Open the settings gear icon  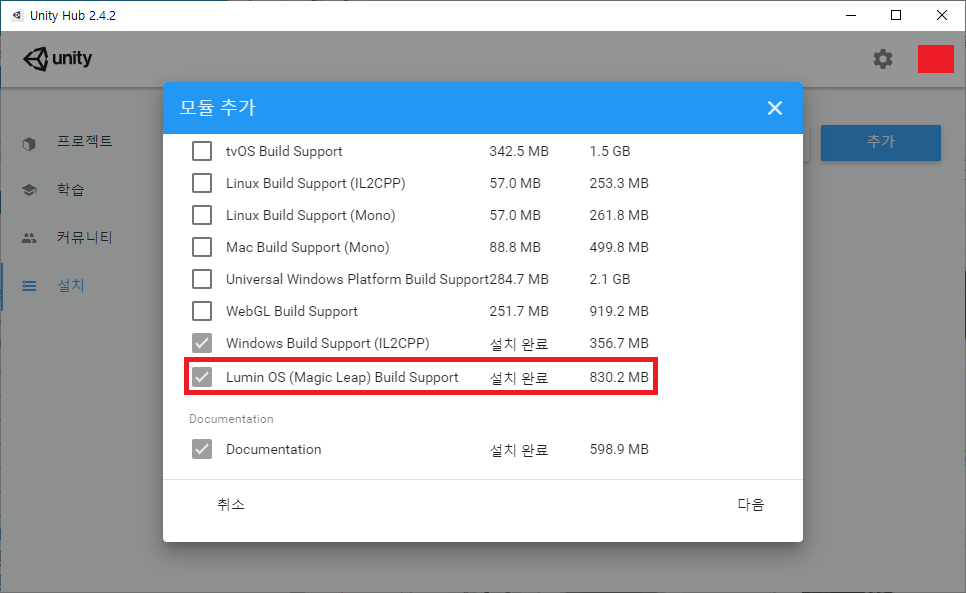(x=883, y=59)
